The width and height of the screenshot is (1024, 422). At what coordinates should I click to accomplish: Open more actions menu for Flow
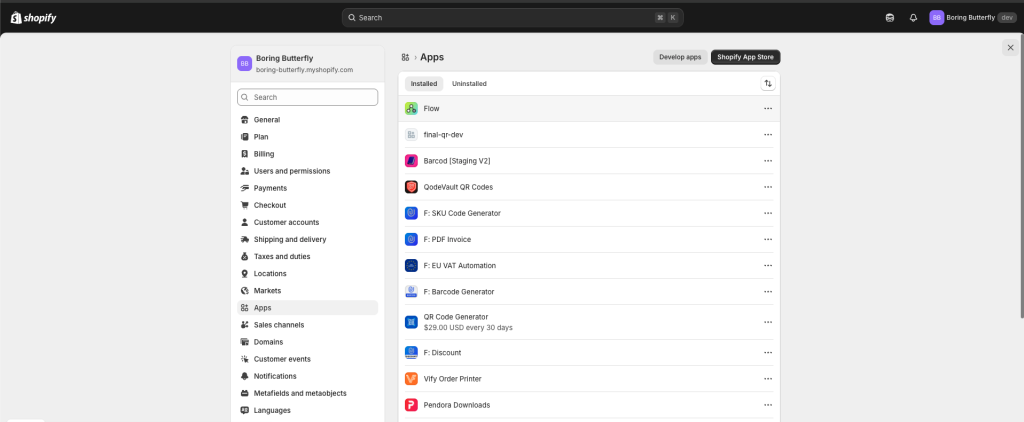click(768, 108)
